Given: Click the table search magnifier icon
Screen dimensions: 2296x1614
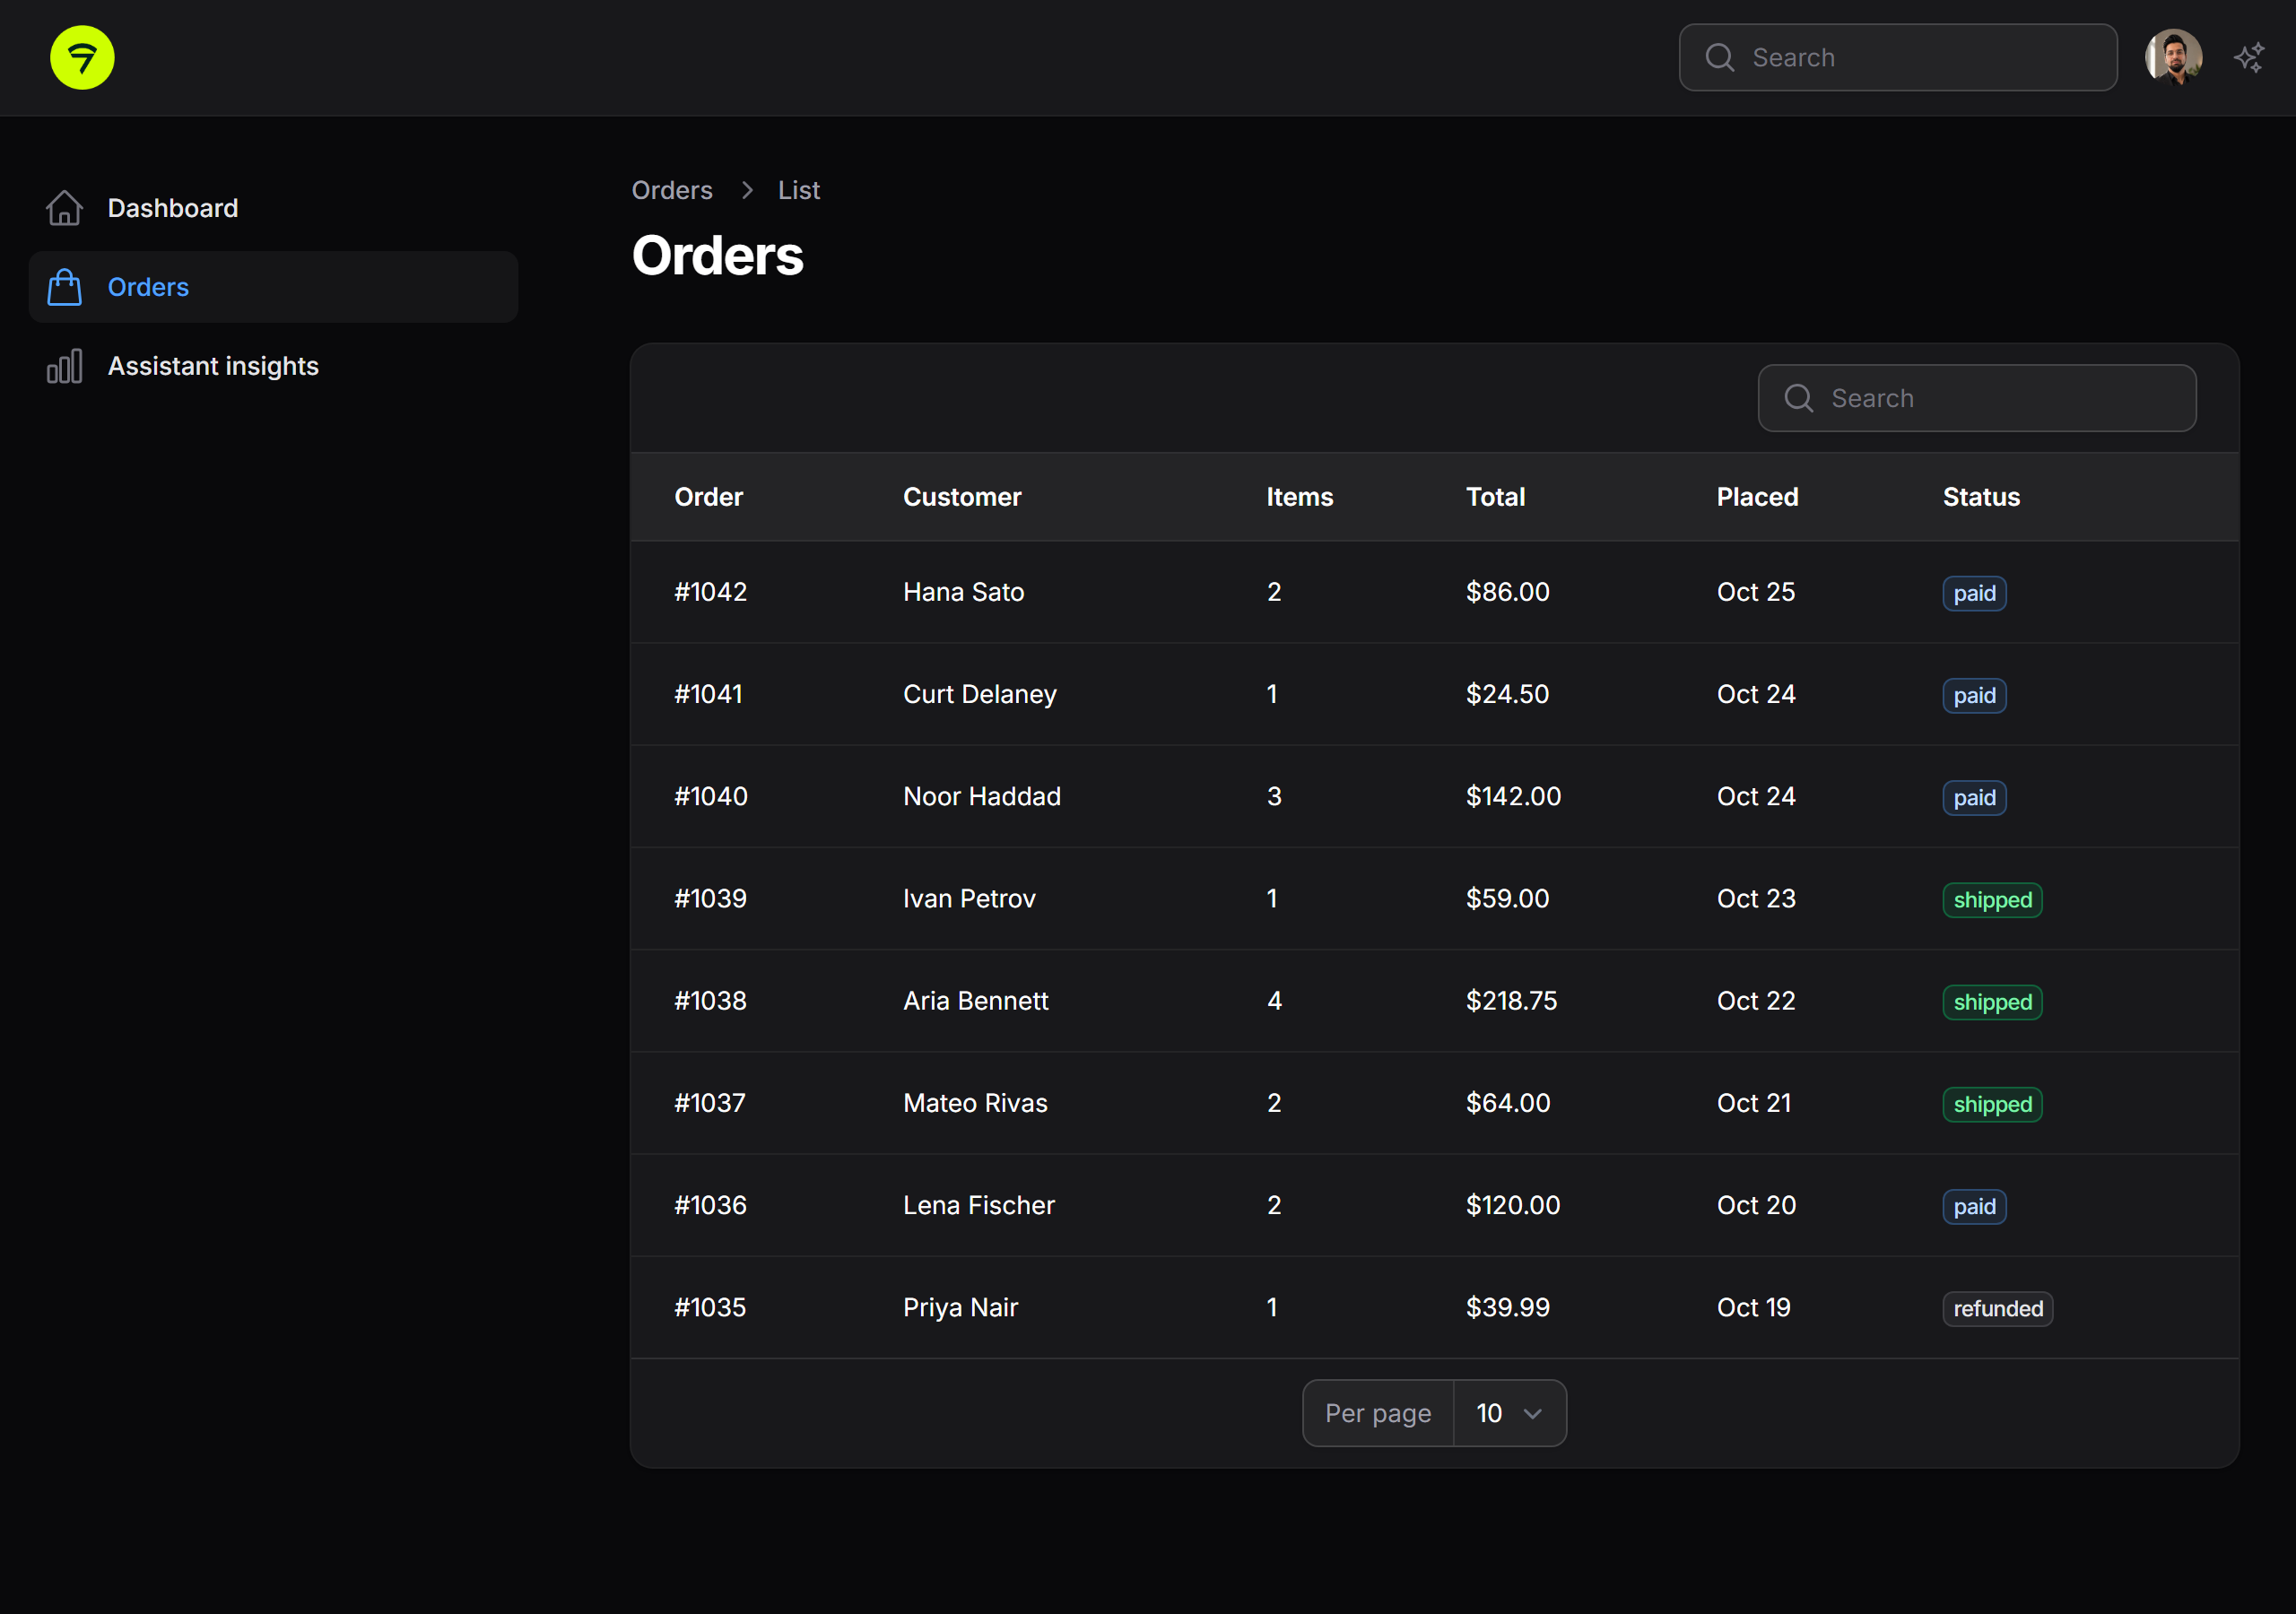Looking at the screenshot, I should 1799,398.
